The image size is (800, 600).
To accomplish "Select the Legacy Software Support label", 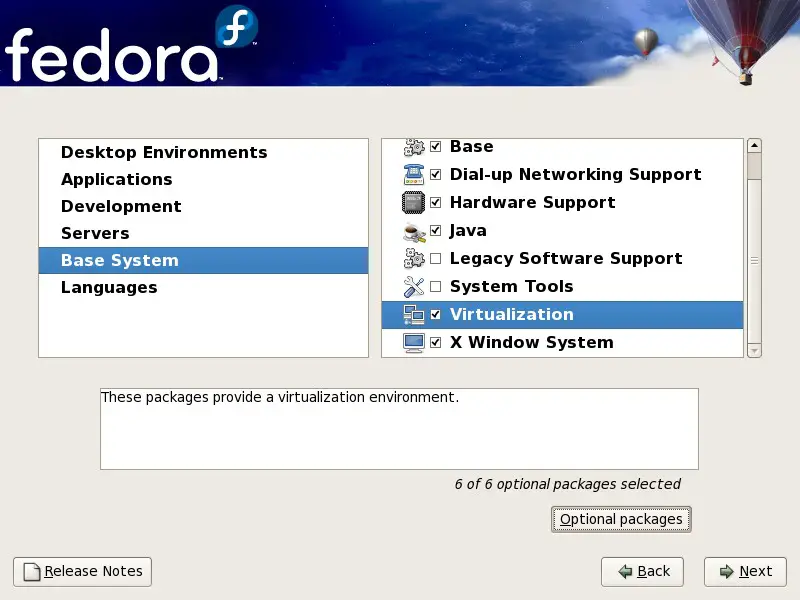I will 566,259.
